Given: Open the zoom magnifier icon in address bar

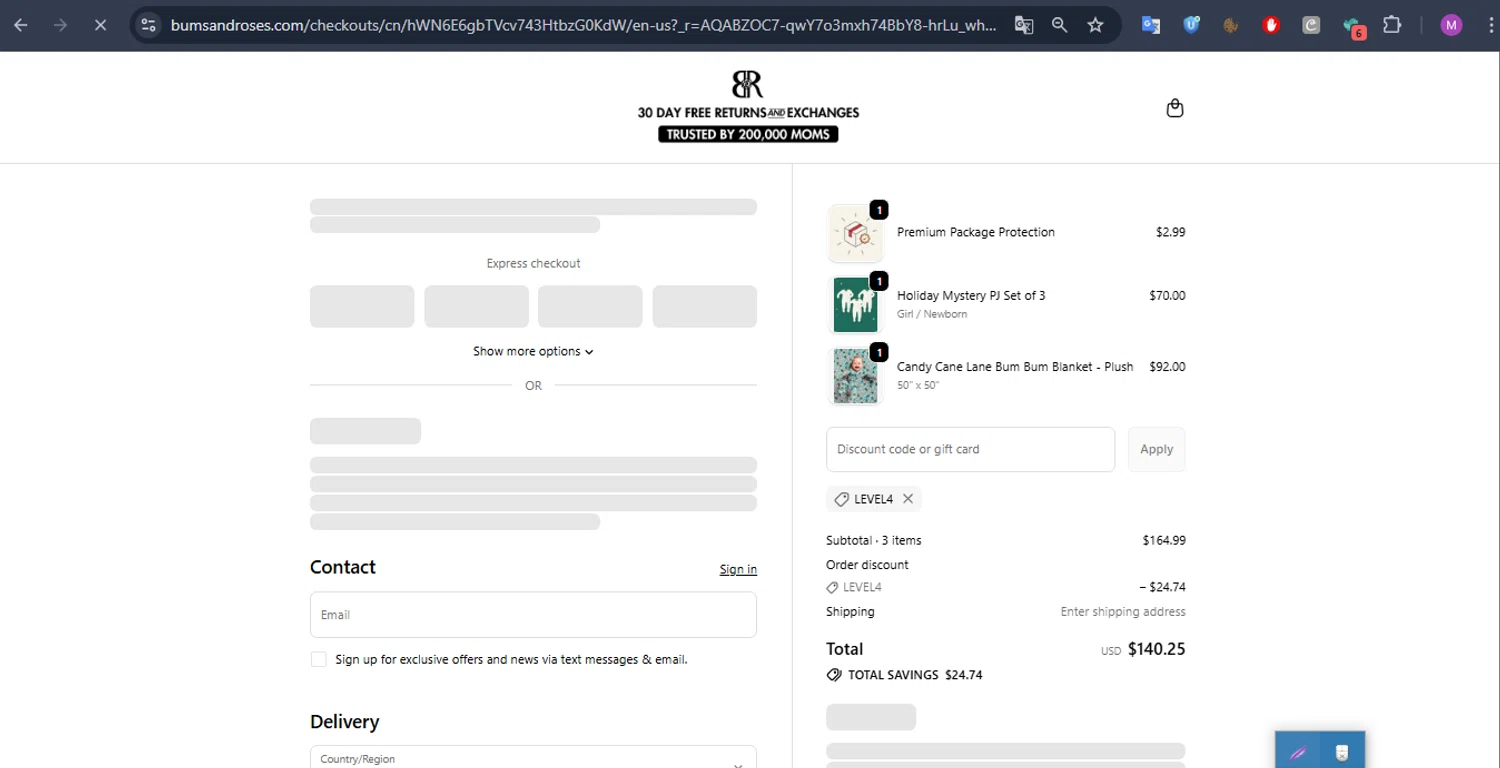Looking at the screenshot, I should tap(1059, 25).
